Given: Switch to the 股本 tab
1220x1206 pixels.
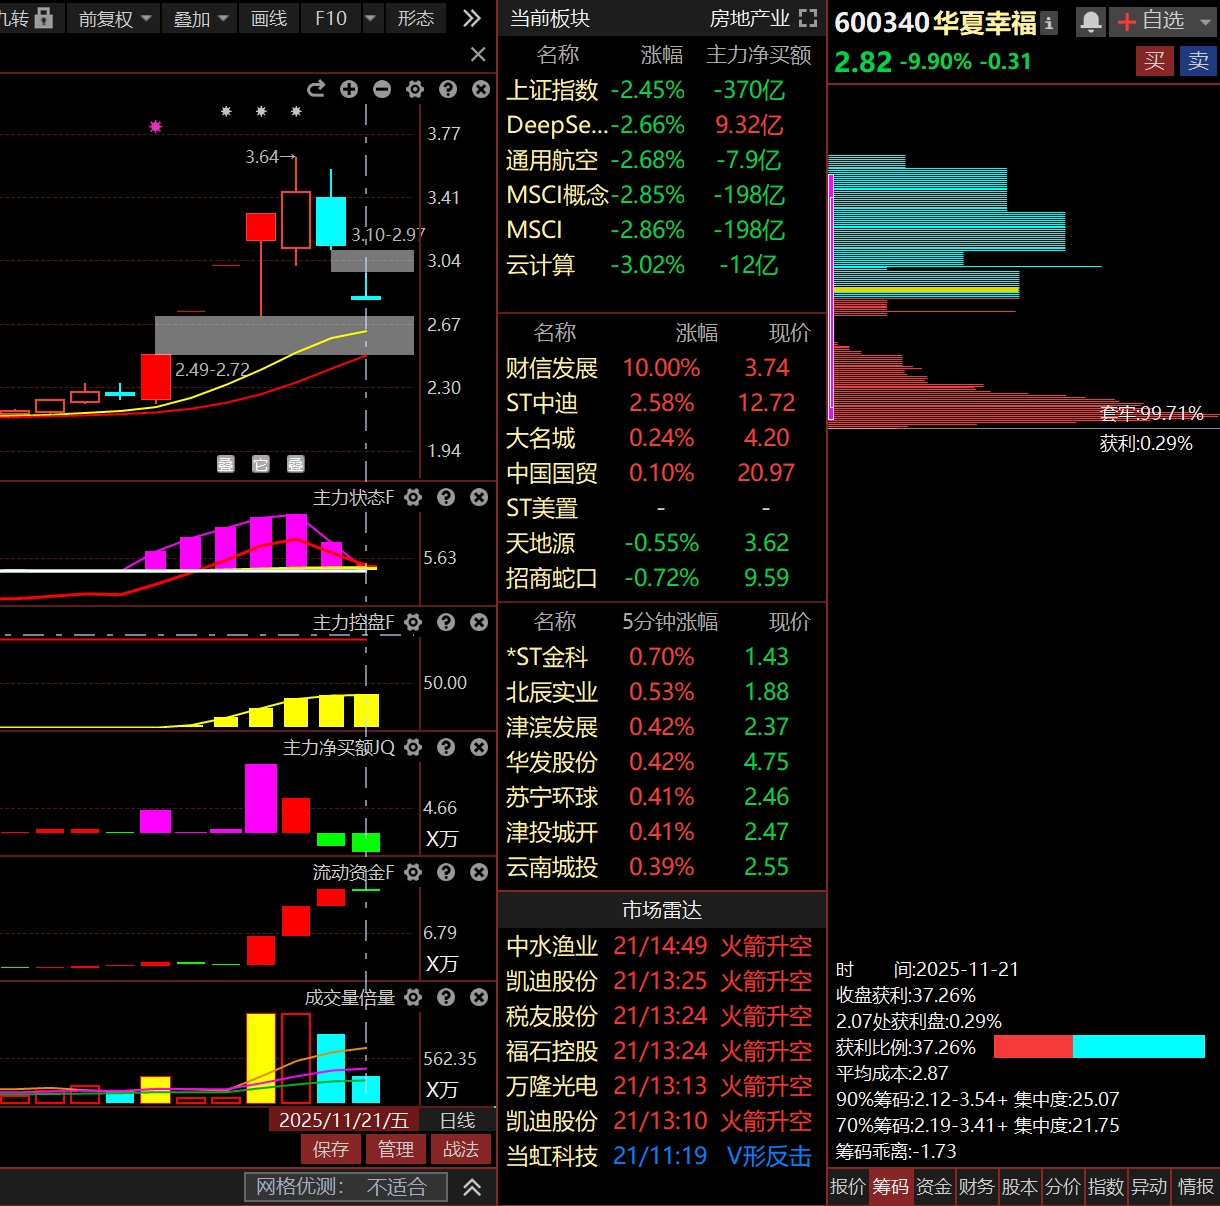Looking at the screenshot, I should click(1020, 1187).
